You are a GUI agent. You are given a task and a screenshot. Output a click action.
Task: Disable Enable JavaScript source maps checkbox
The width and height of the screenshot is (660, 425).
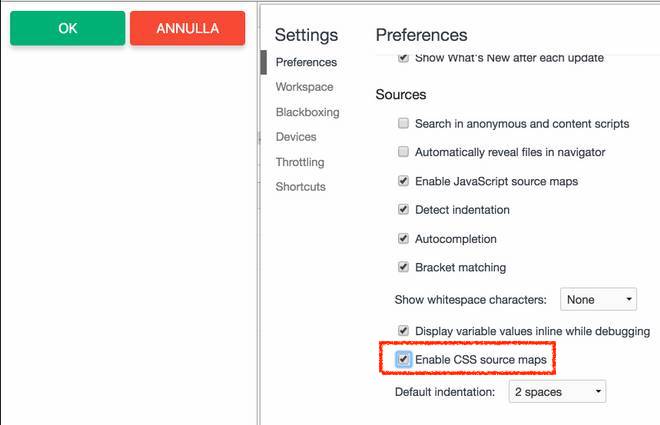click(x=404, y=182)
